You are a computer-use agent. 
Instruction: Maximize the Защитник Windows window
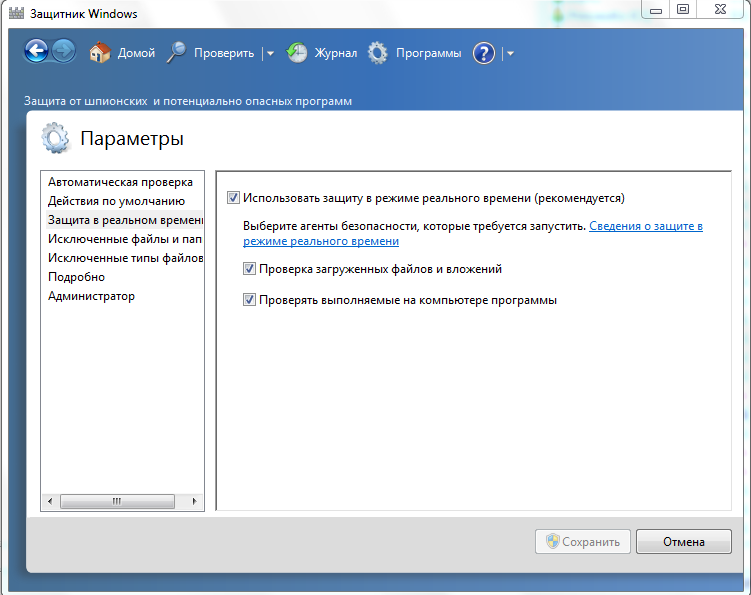683,10
